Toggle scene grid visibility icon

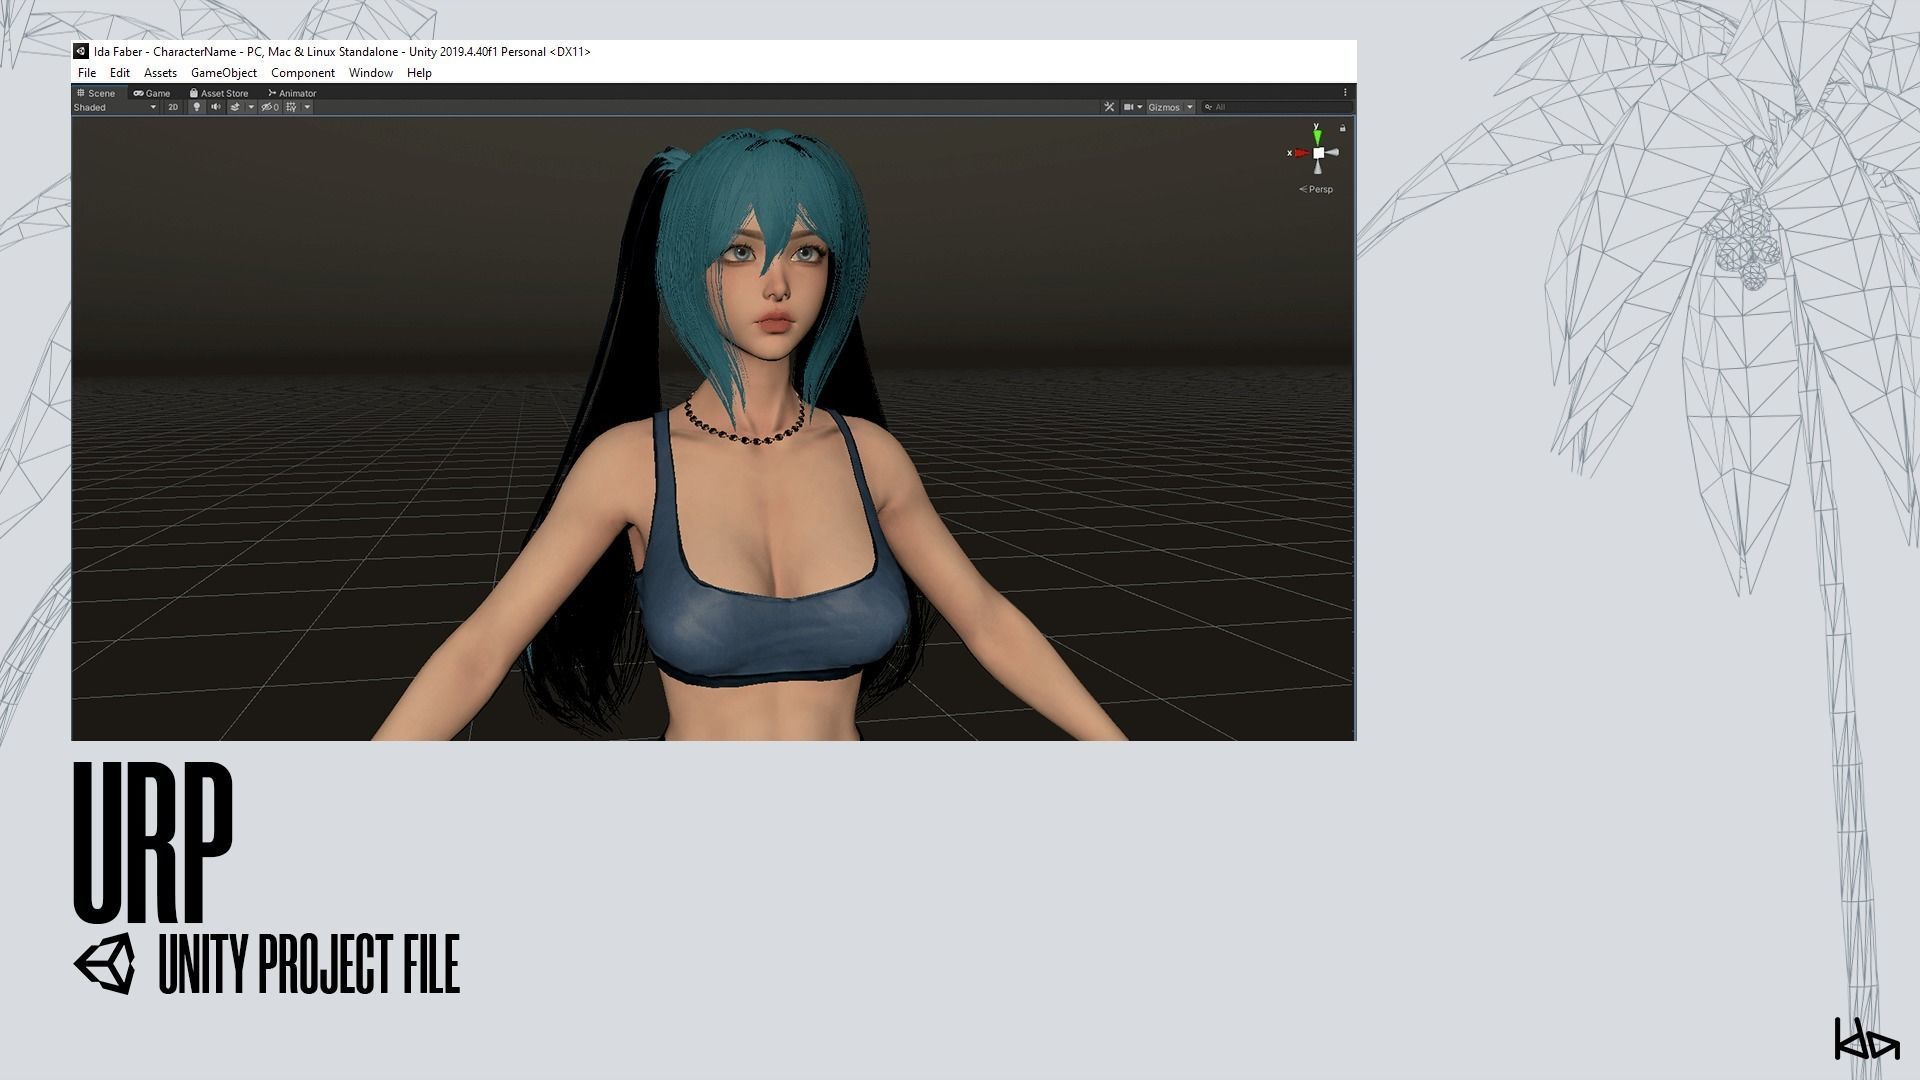click(x=291, y=107)
